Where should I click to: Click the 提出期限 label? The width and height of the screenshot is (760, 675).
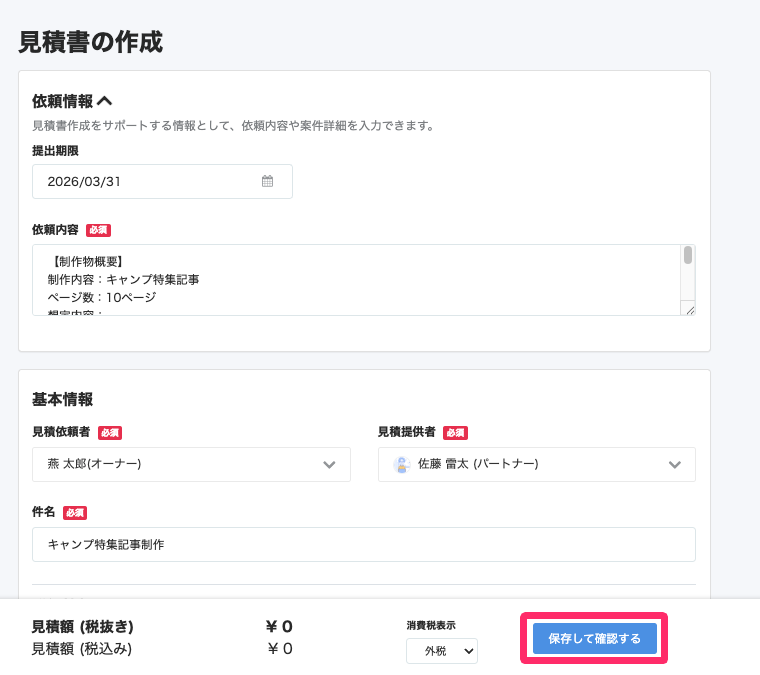click(55, 151)
